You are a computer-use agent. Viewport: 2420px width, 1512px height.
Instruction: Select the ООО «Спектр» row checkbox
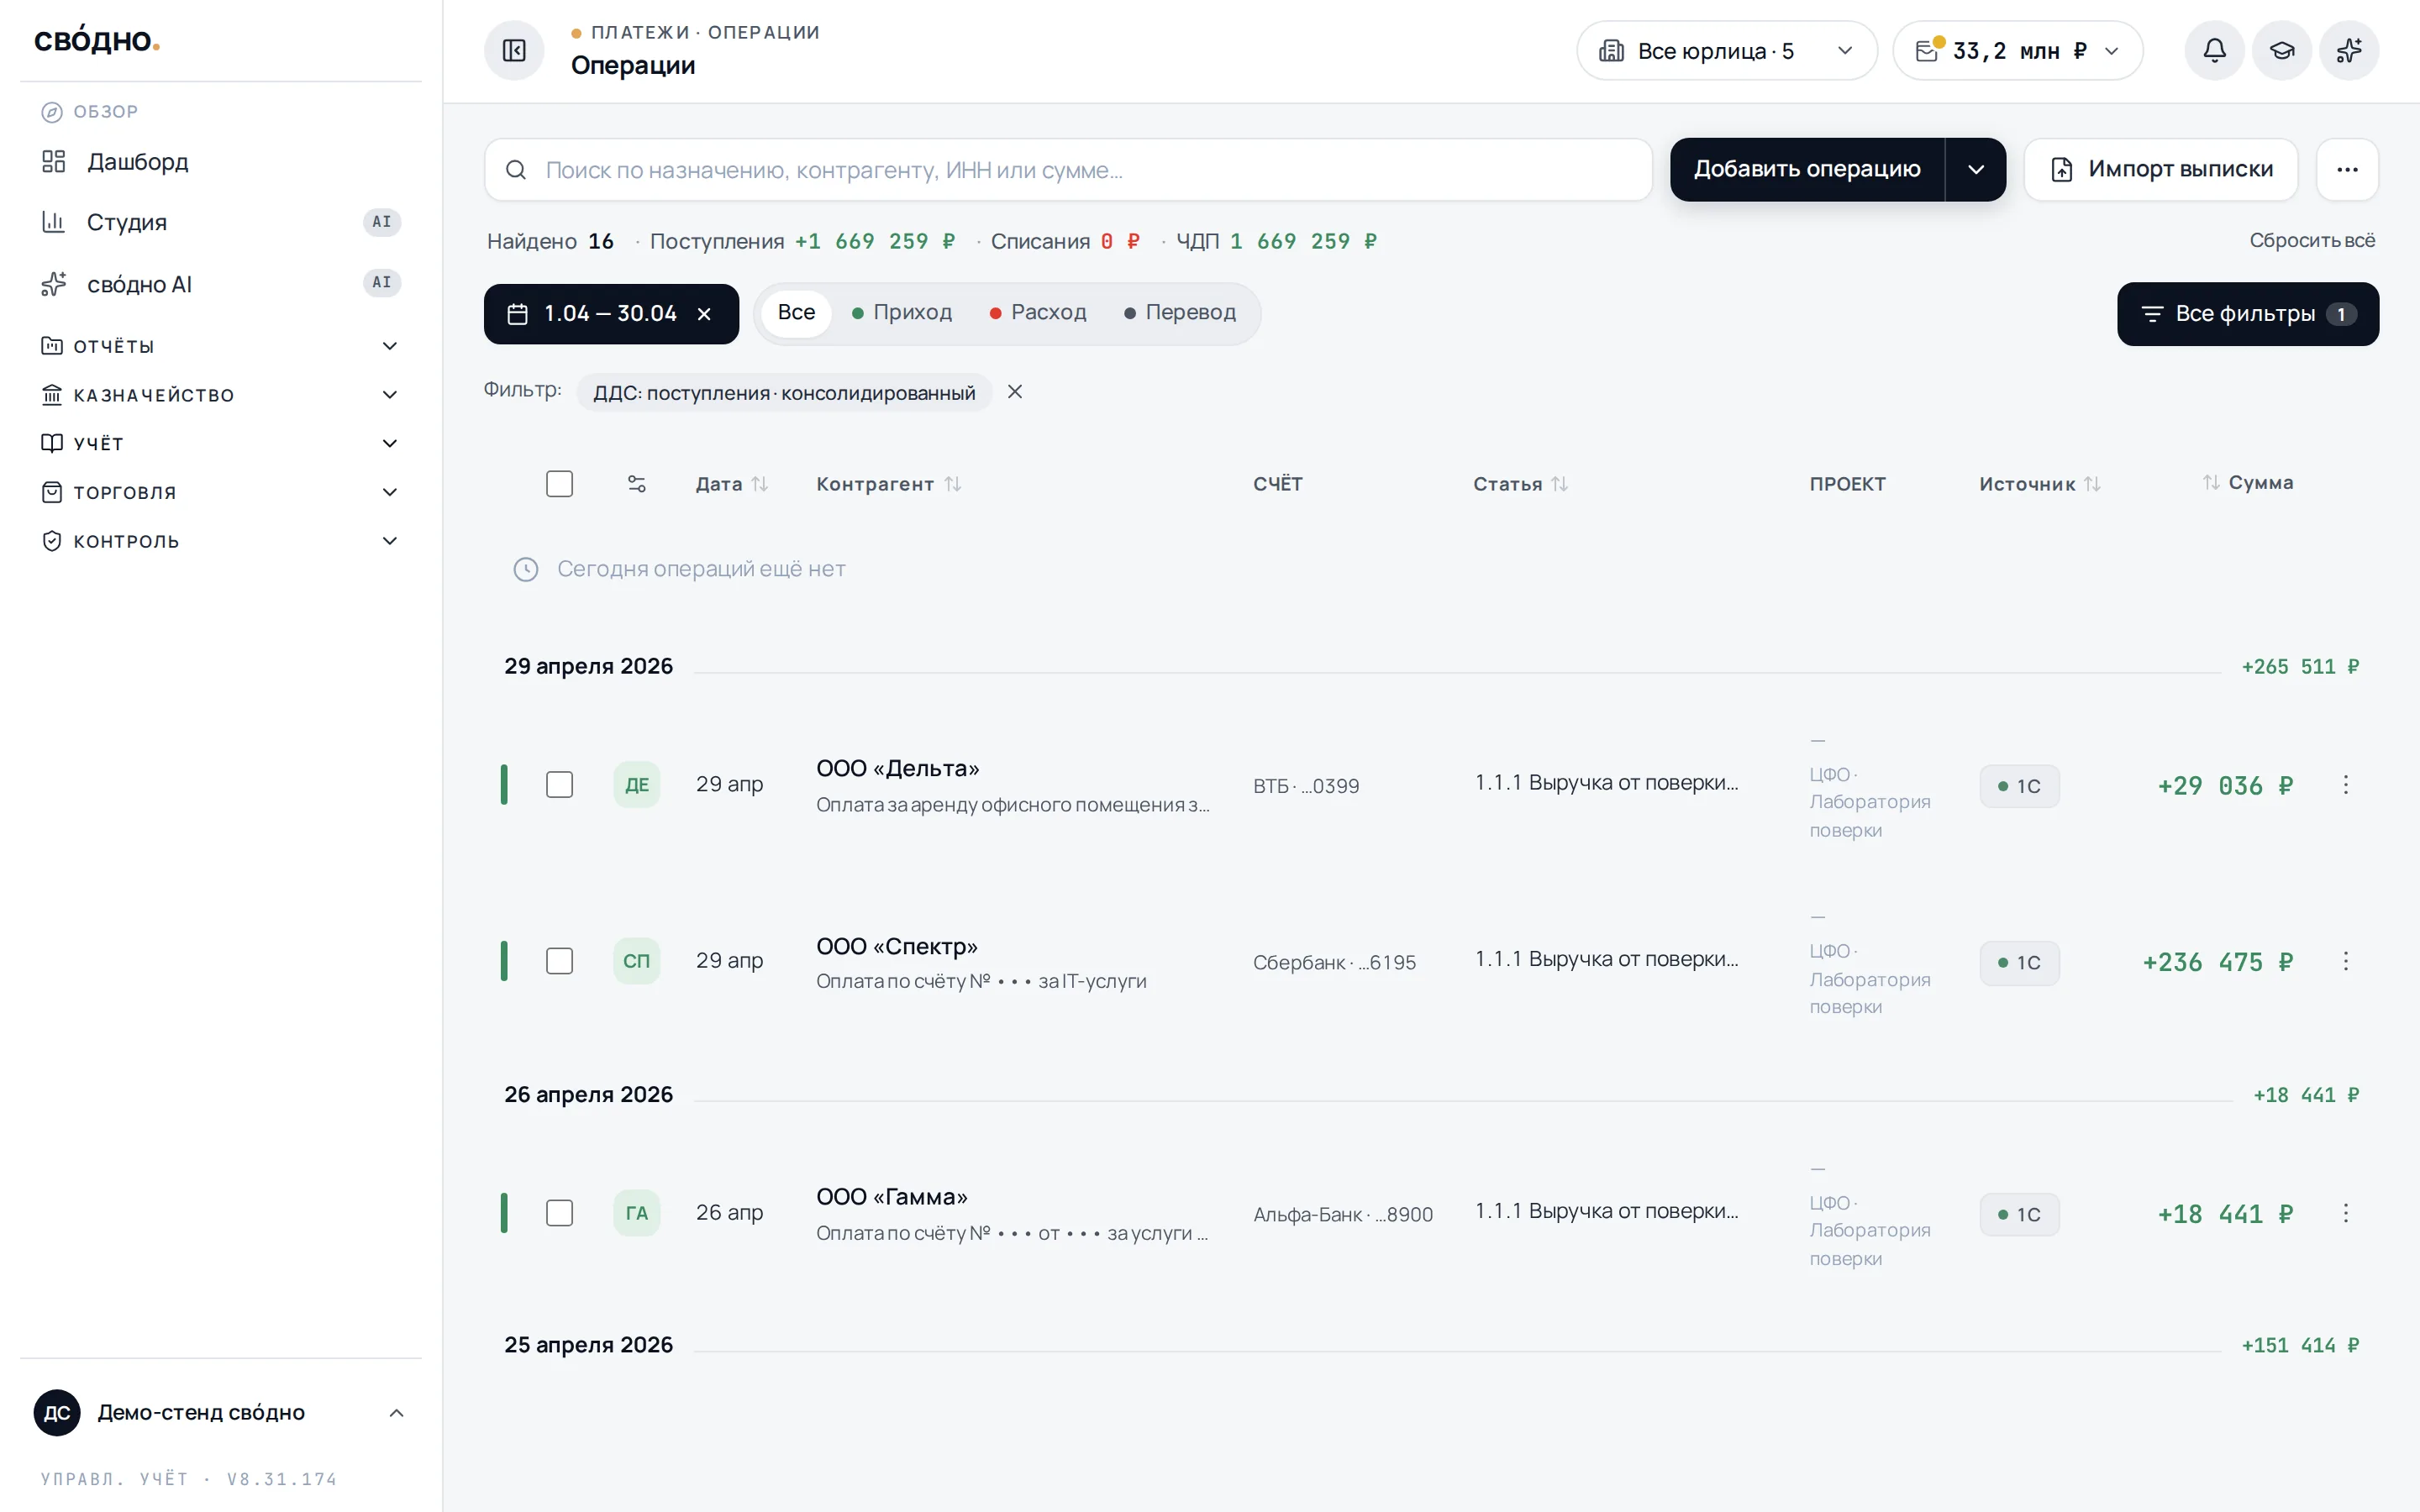(560, 961)
